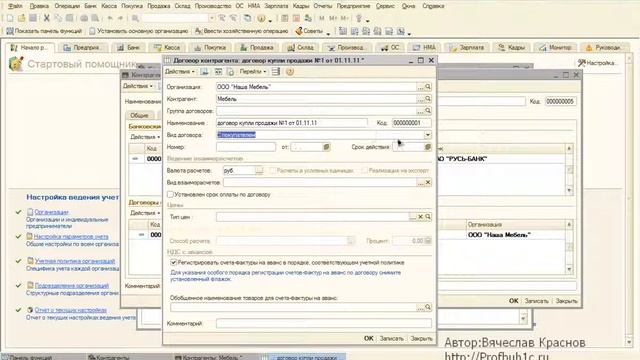Click the help icon in contract dialog toolbar

click(x=290, y=72)
